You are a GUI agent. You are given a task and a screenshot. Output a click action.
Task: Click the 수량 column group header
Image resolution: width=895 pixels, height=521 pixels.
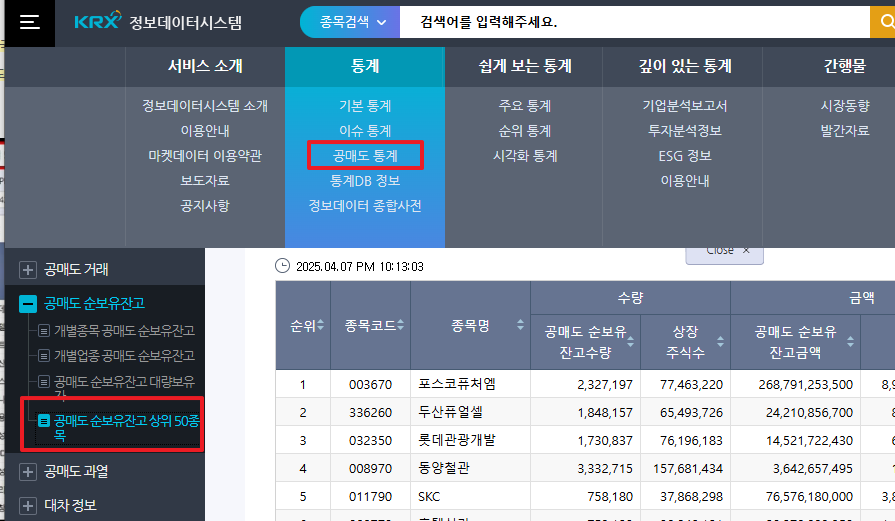630,297
